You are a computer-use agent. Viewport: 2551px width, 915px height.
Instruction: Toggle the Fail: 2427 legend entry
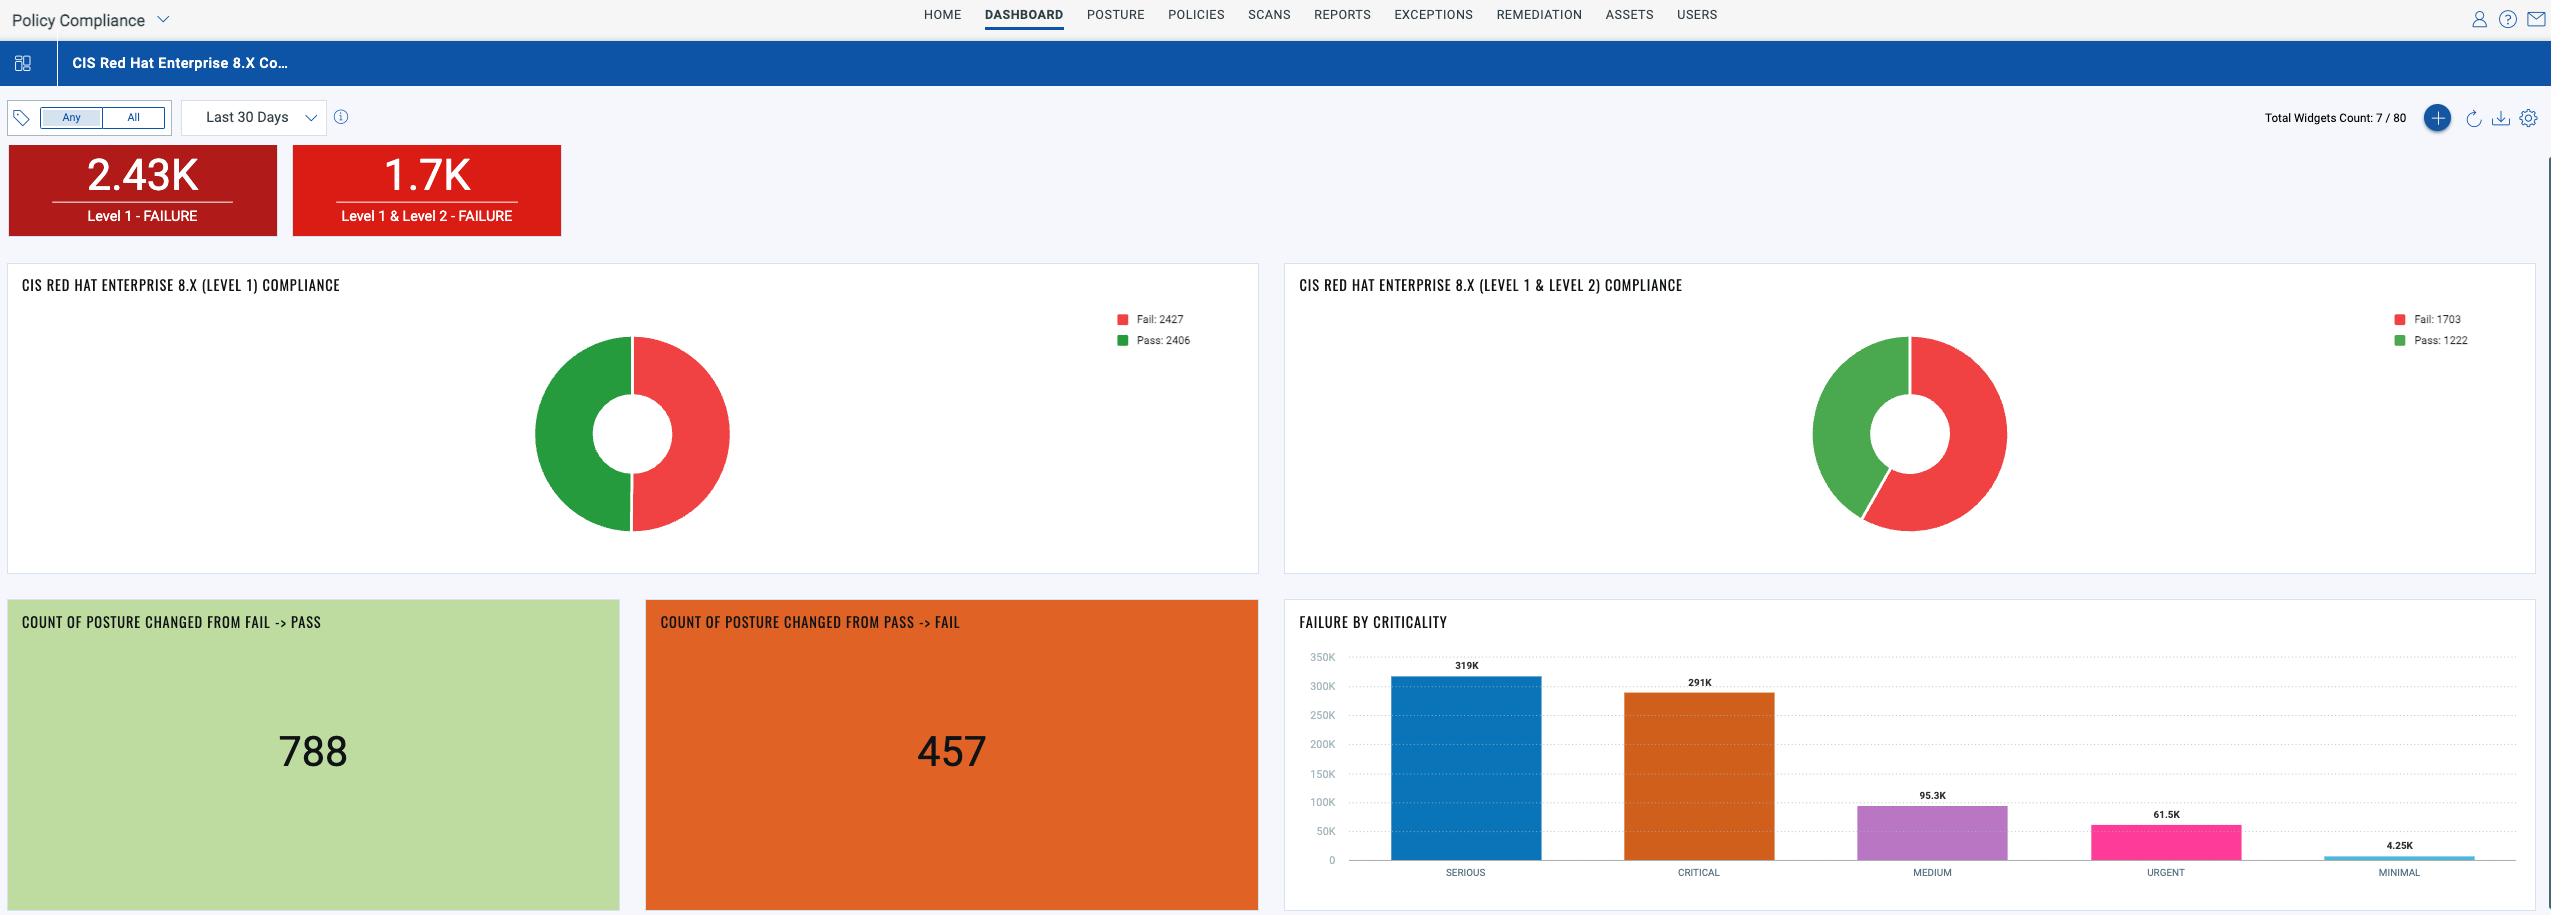pos(1150,318)
